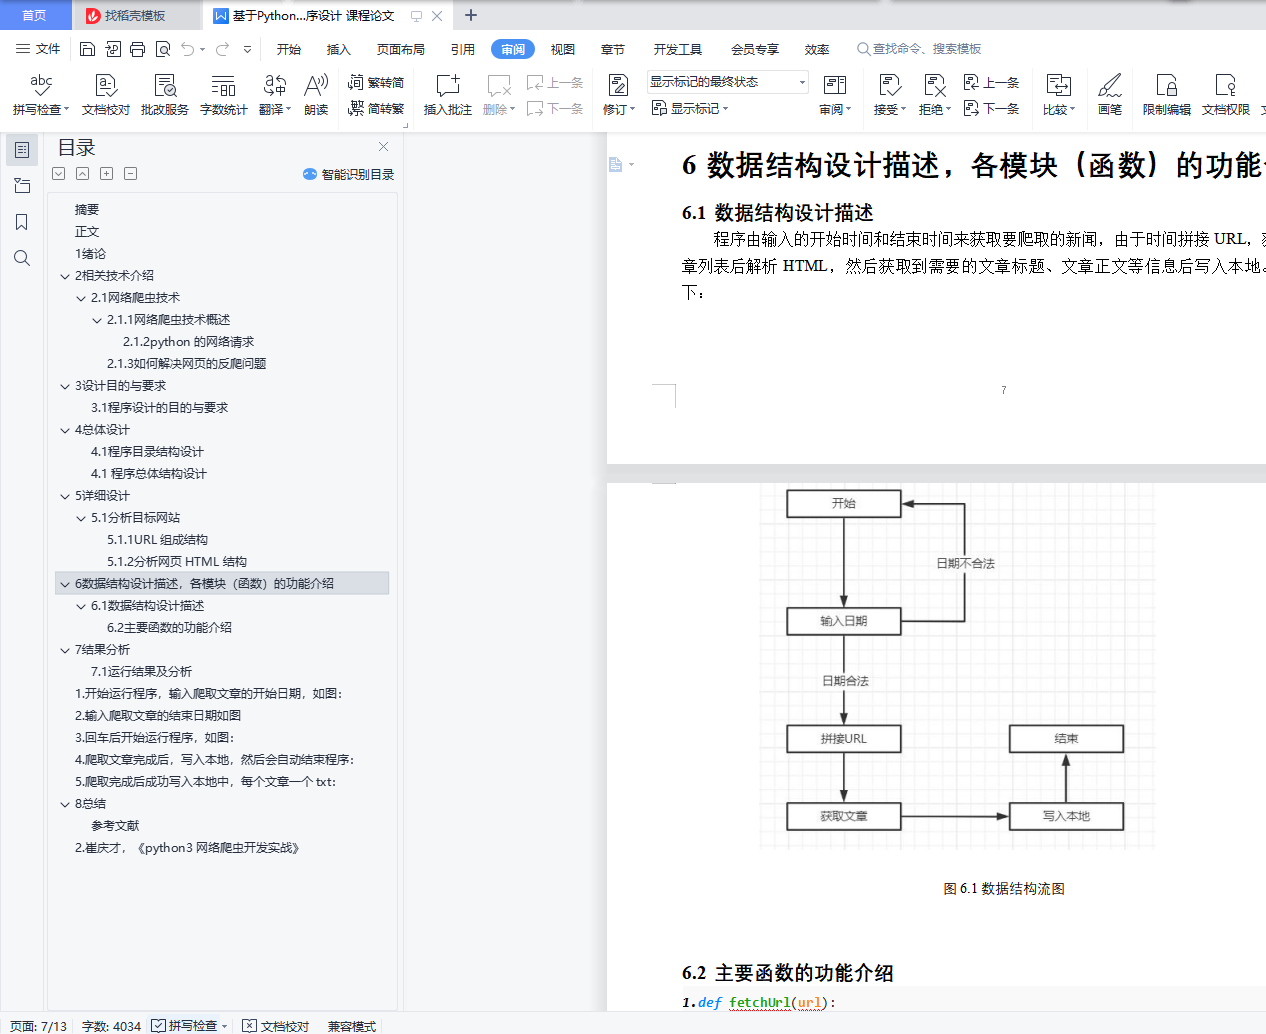
Task: Open 批改服务 correction service
Action: click(165, 96)
